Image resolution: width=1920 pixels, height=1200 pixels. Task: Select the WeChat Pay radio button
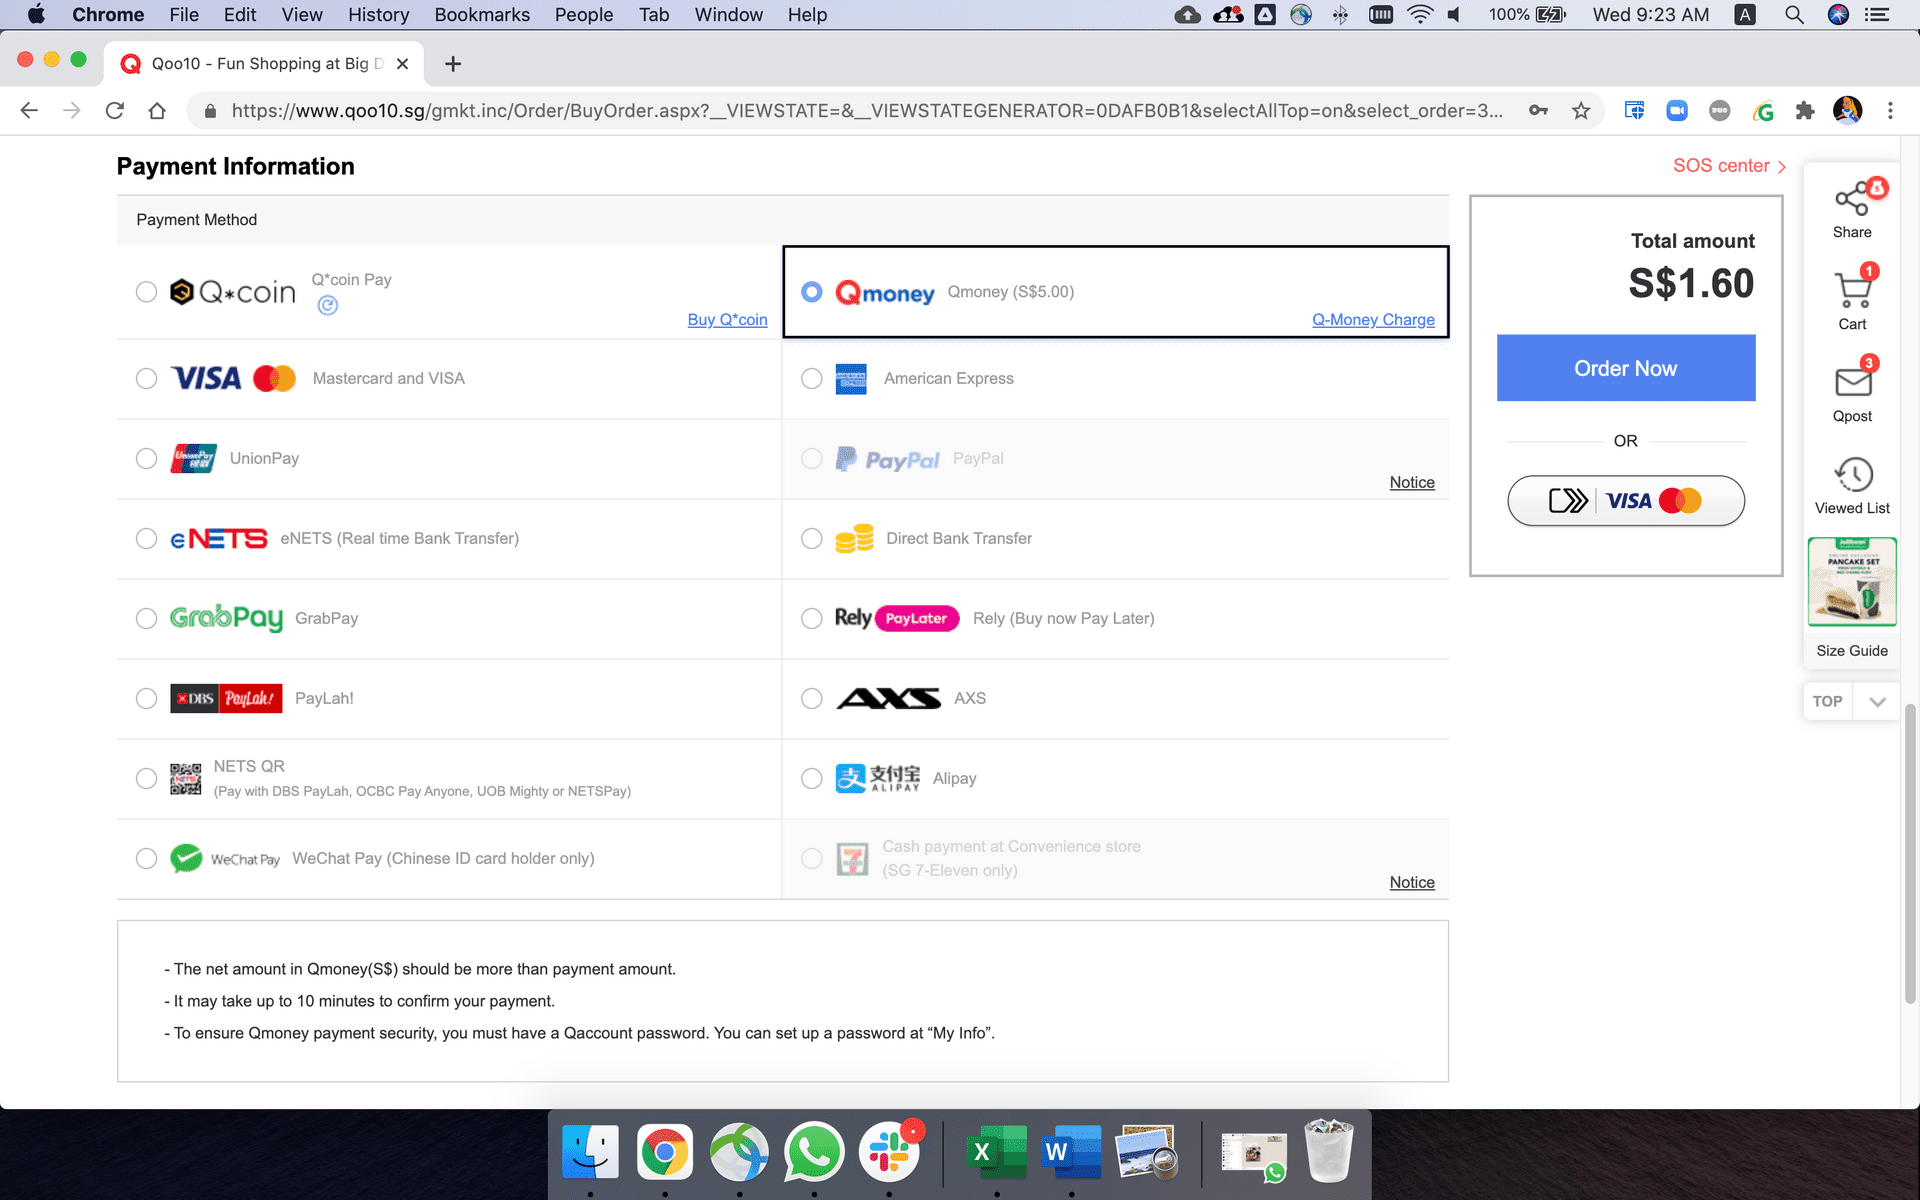point(146,859)
